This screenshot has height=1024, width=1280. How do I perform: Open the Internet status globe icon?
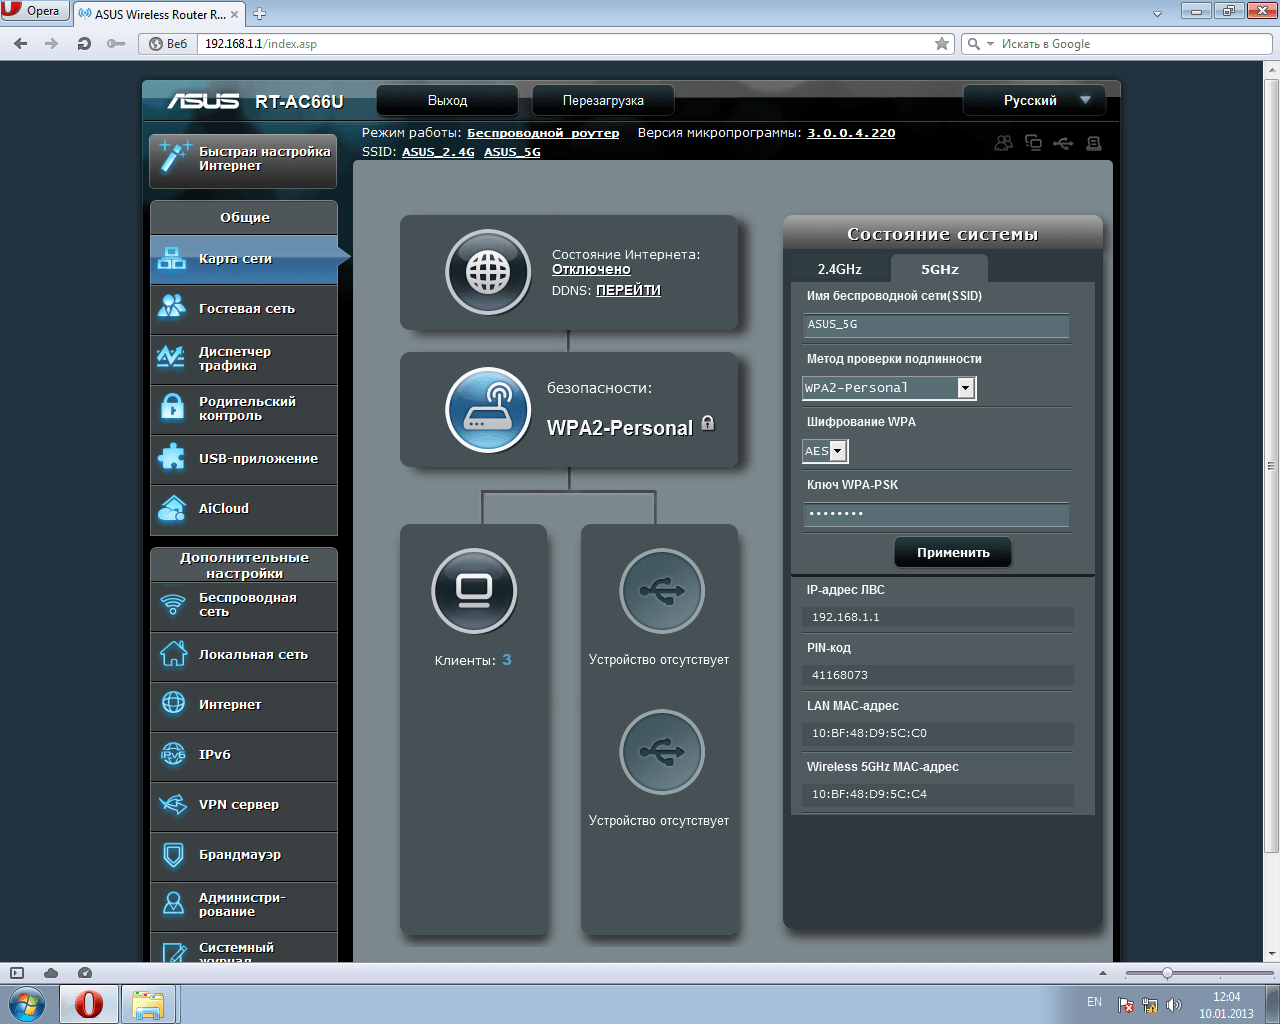pyautogui.click(x=488, y=272)
